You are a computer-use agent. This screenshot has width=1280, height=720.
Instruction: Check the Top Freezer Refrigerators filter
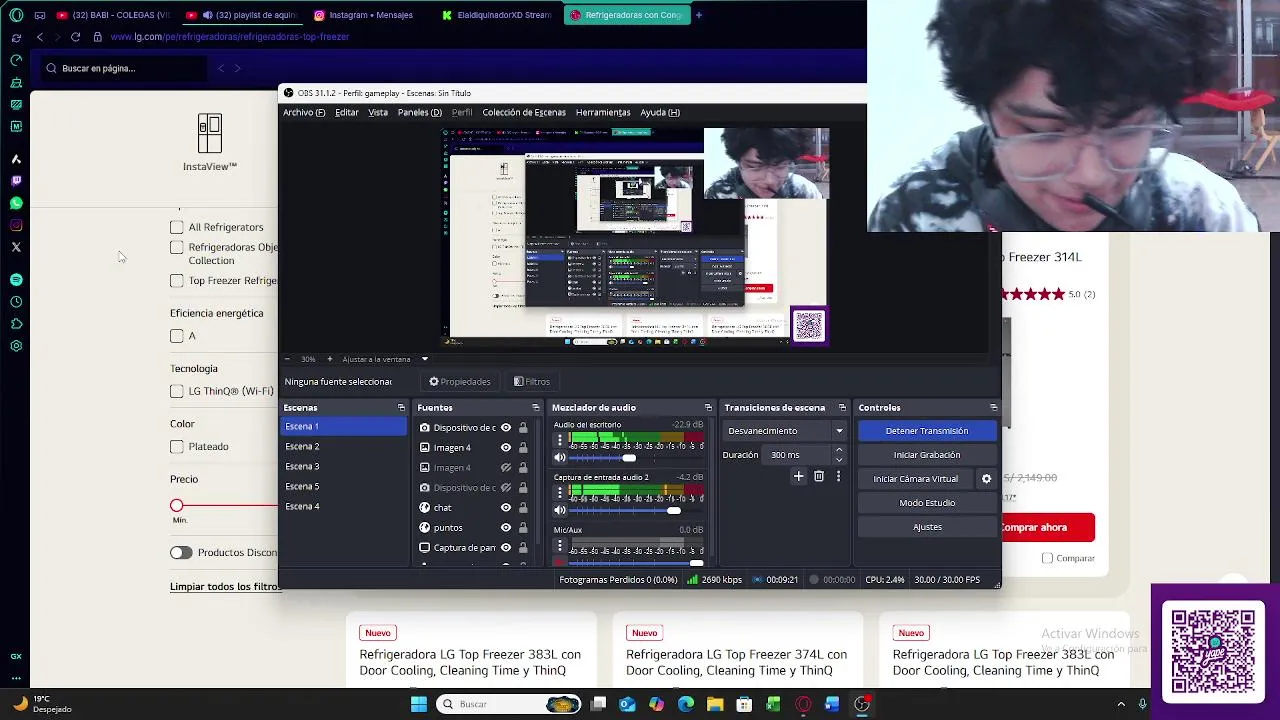pyautogui.click(x=177, y=281)
